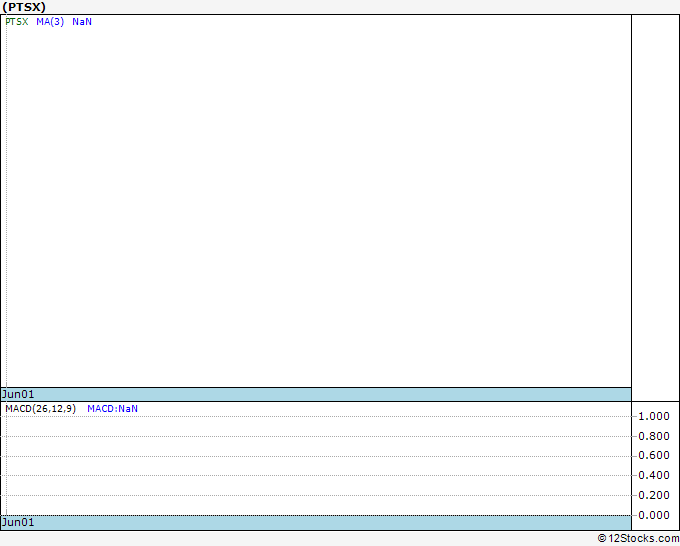Click the MACD(26,12,9) indicator label
680x546 pixels.
coord(40,409)
